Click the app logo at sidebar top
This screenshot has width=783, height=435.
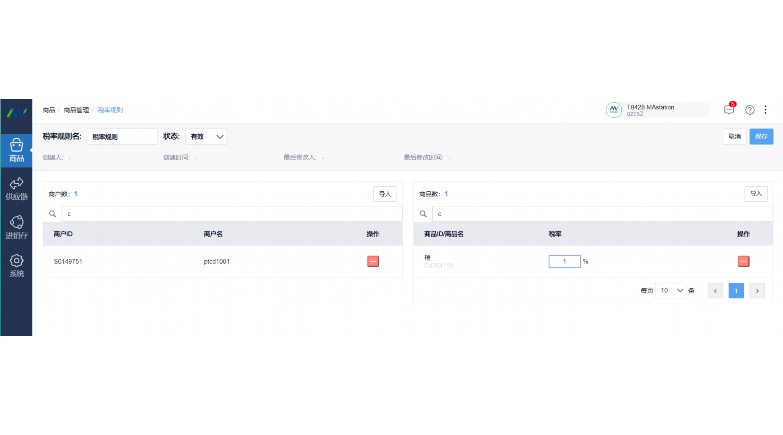coord(16,112)
